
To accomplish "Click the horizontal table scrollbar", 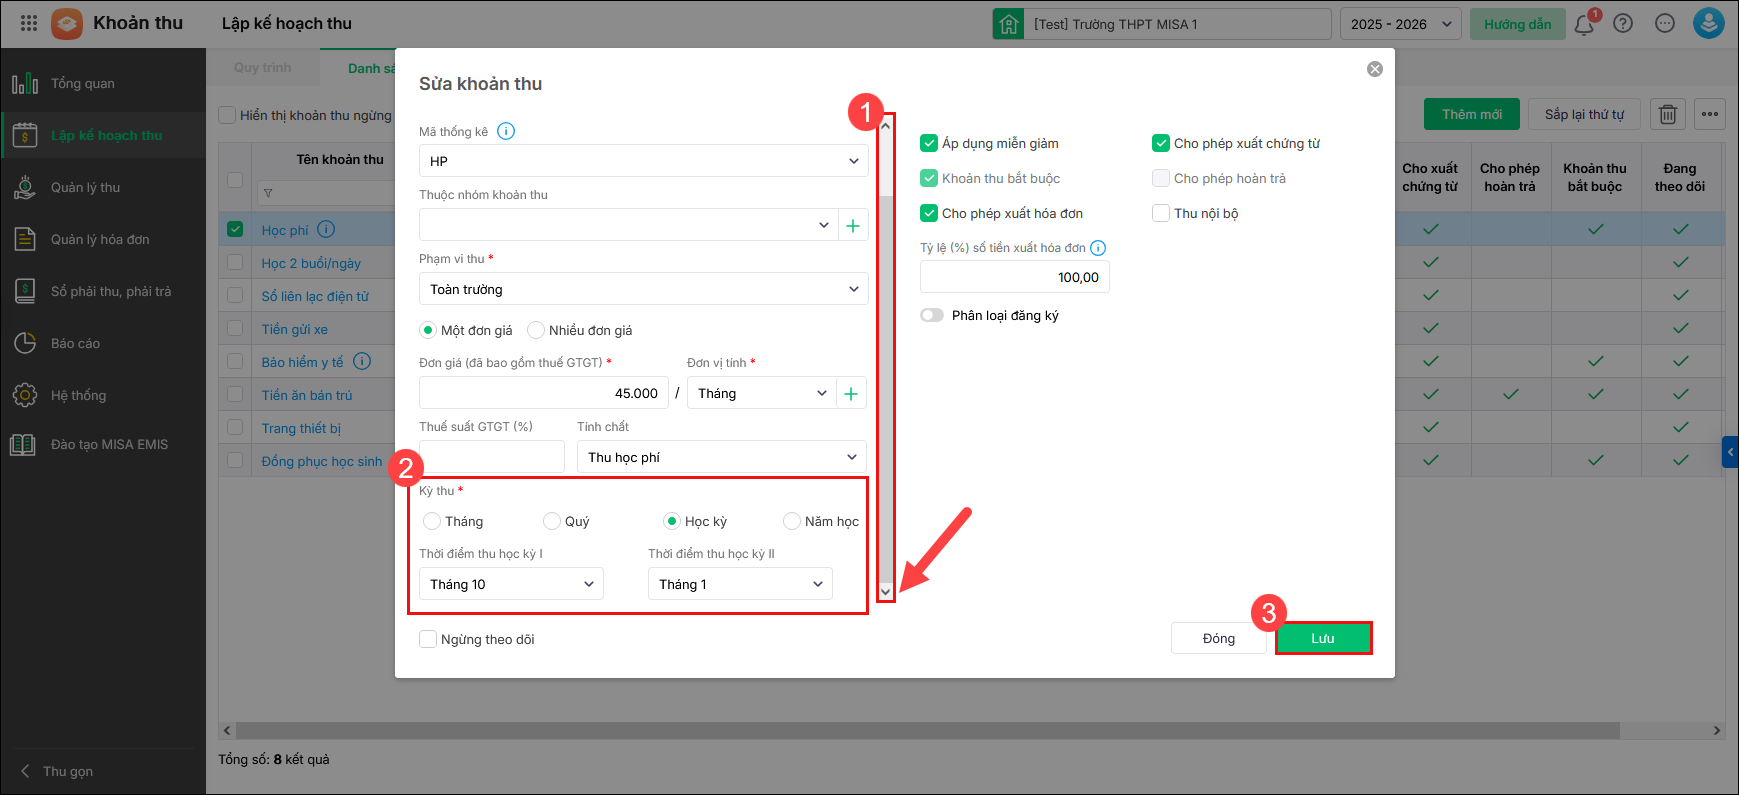I will [x=926, y=731].
